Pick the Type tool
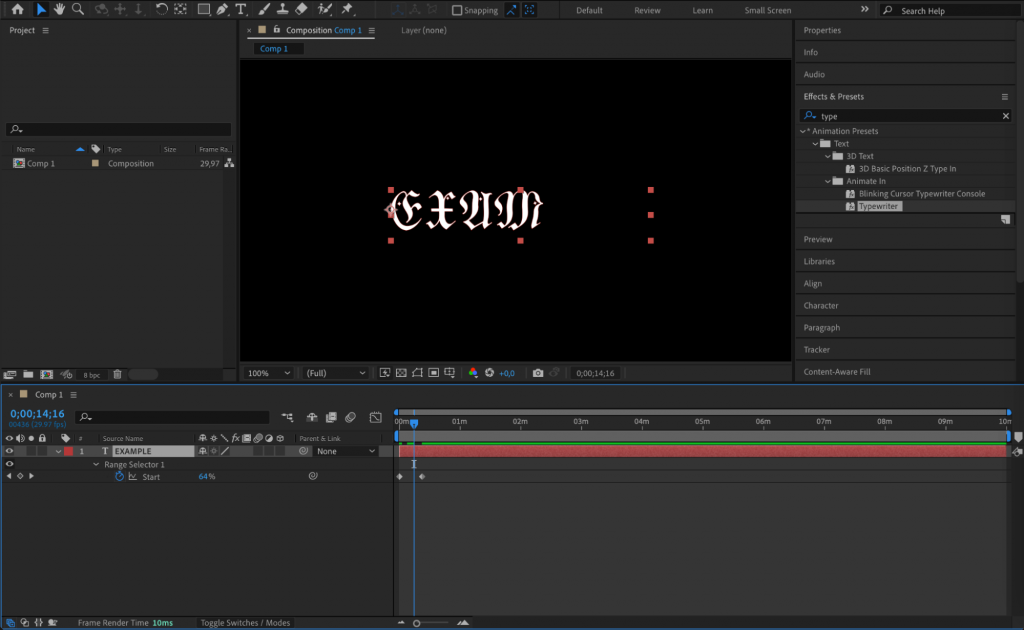The image size is (1024, 630). [241, 10]
